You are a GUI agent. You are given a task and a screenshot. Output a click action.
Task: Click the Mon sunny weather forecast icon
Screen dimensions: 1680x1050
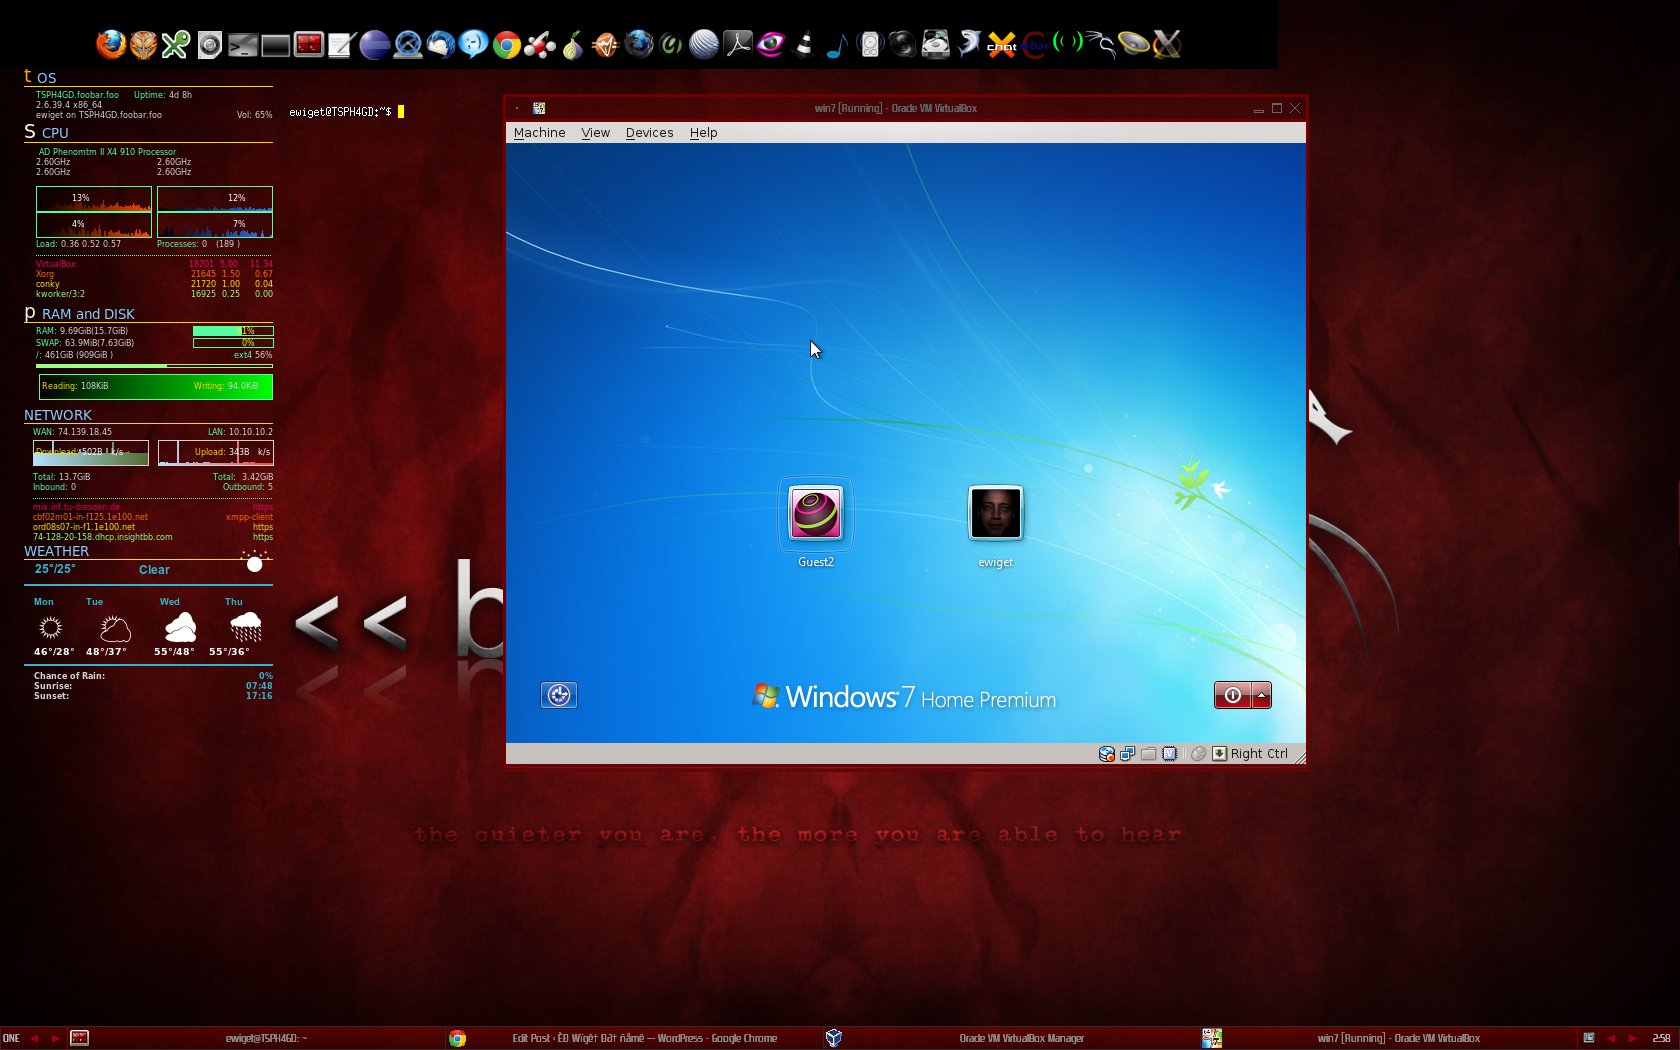(x=50, y=627)
